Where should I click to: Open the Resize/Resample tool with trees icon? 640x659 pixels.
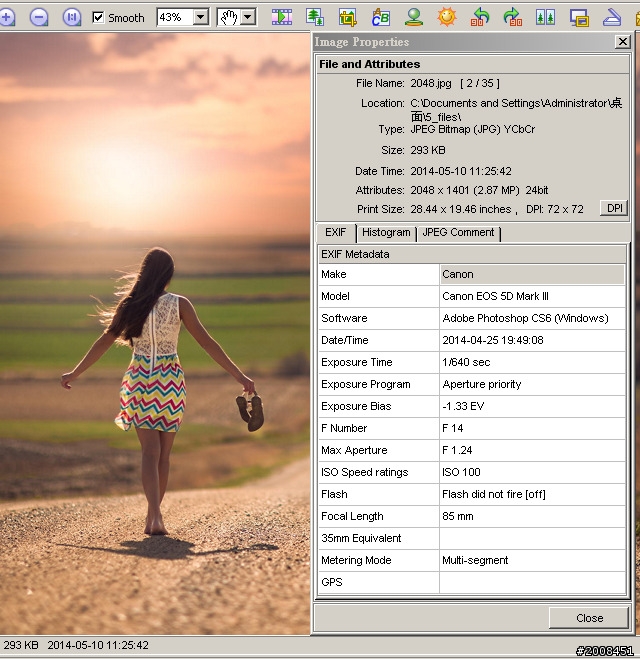point(315,17)
